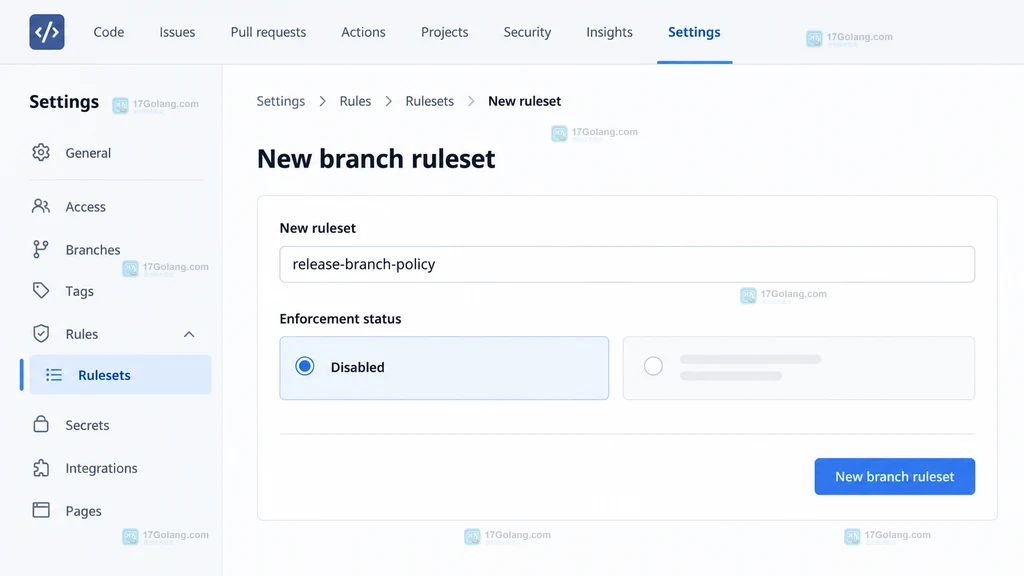Choose the unlabeled second enforcement radio option
The image size is (1024, 576).
click(653, 366)
